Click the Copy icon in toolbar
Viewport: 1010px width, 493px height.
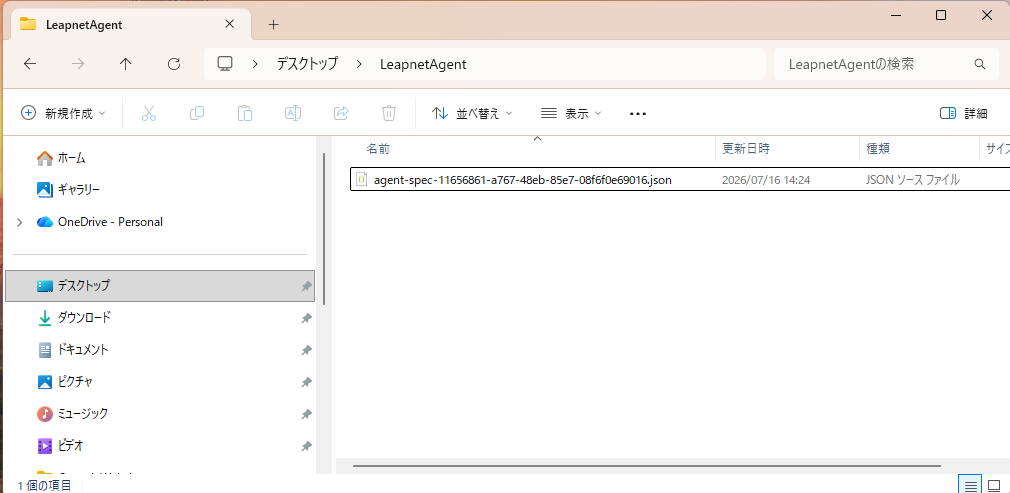click(196, 113)
